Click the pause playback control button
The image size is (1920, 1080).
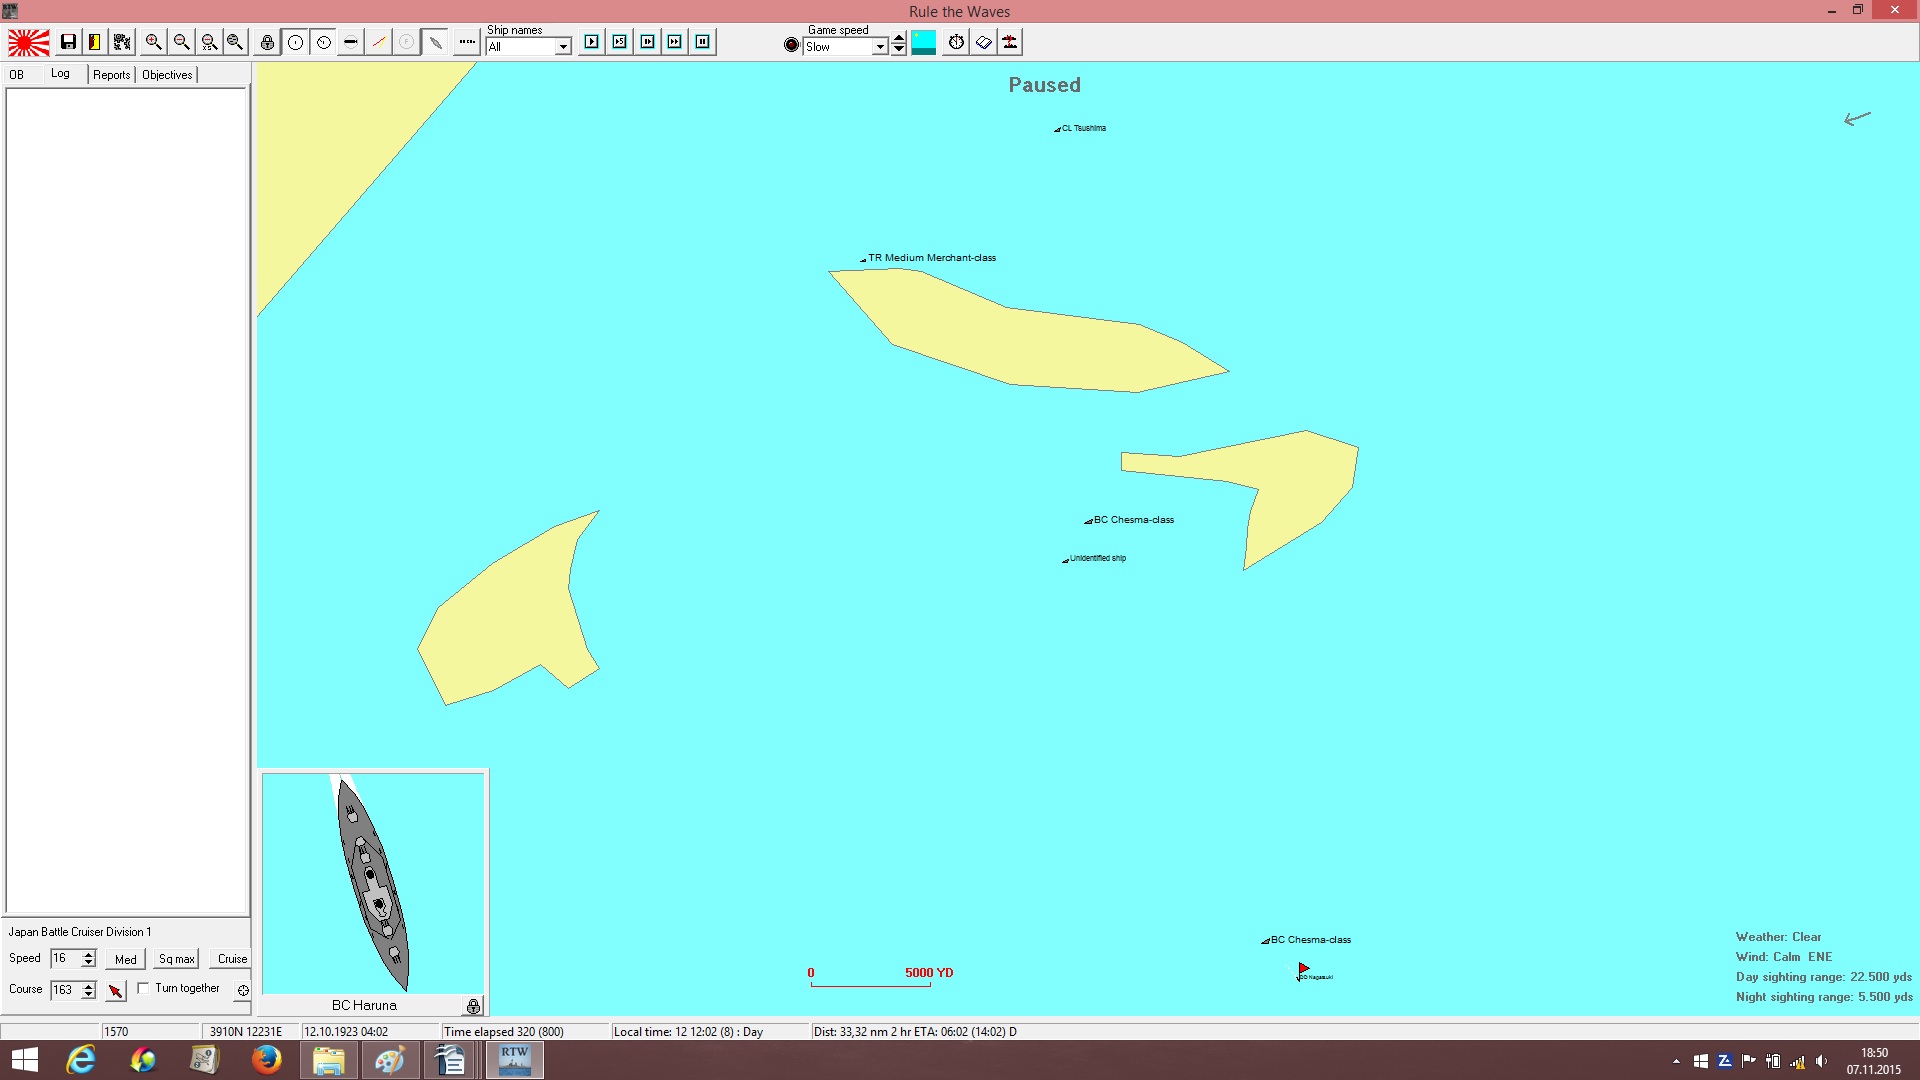pos(703,42)
